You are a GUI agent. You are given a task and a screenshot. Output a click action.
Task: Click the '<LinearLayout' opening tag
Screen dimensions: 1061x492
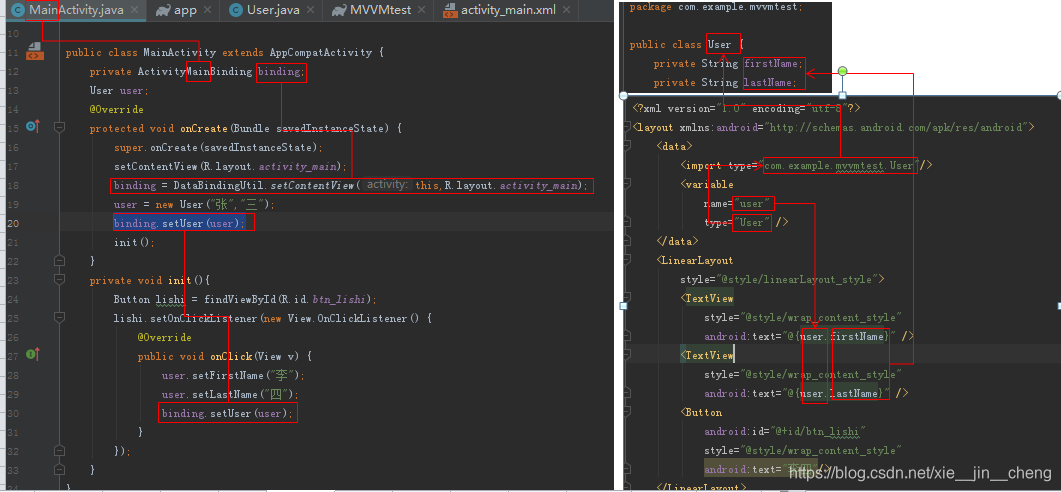695,260
